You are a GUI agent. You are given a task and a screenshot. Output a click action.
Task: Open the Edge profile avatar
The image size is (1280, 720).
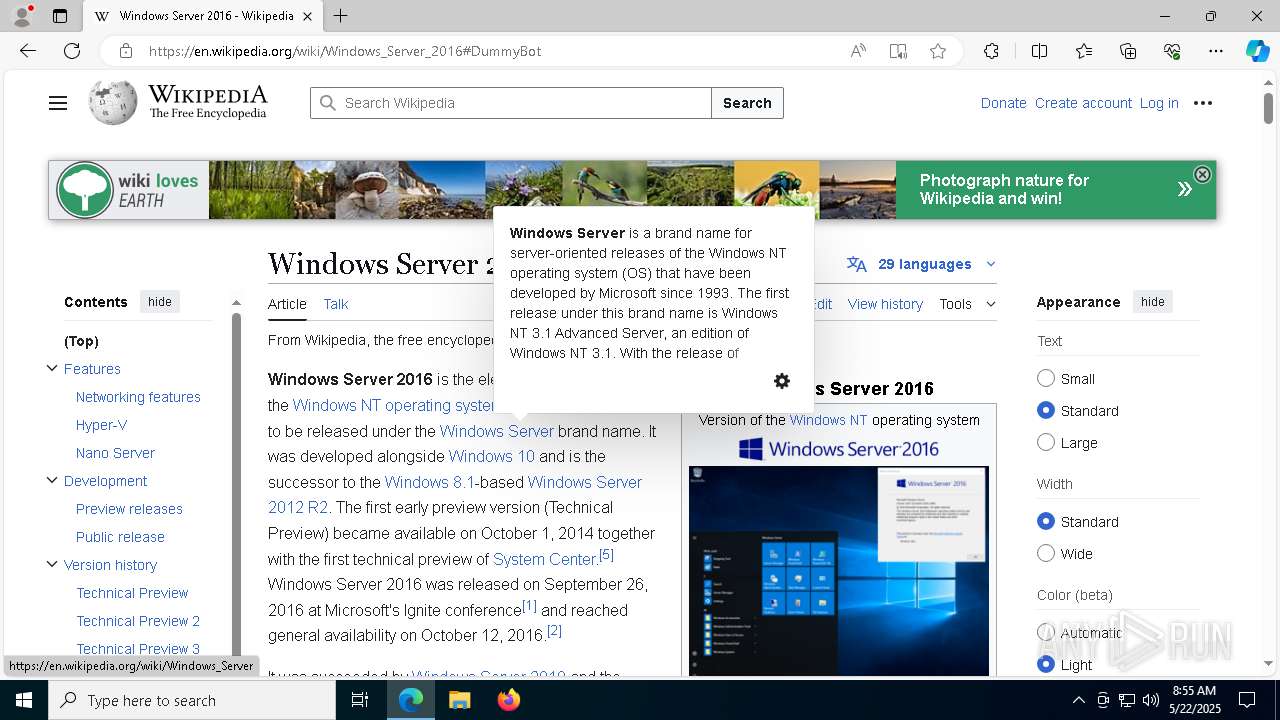tap(22, 16)
